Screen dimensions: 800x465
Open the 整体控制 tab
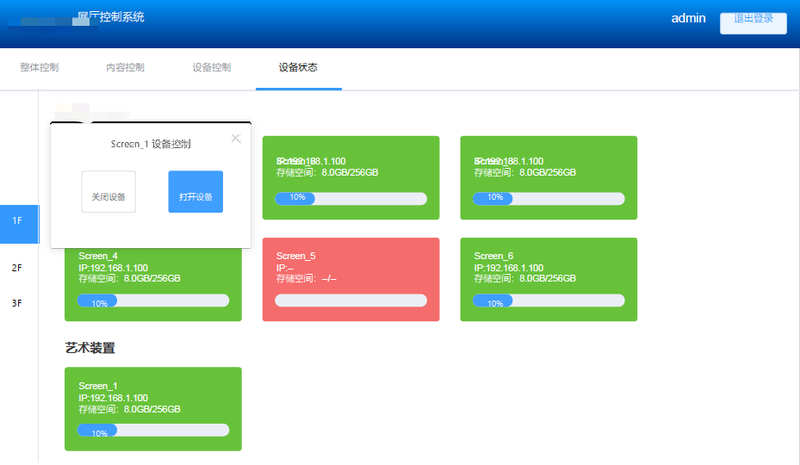pos(39,67)
